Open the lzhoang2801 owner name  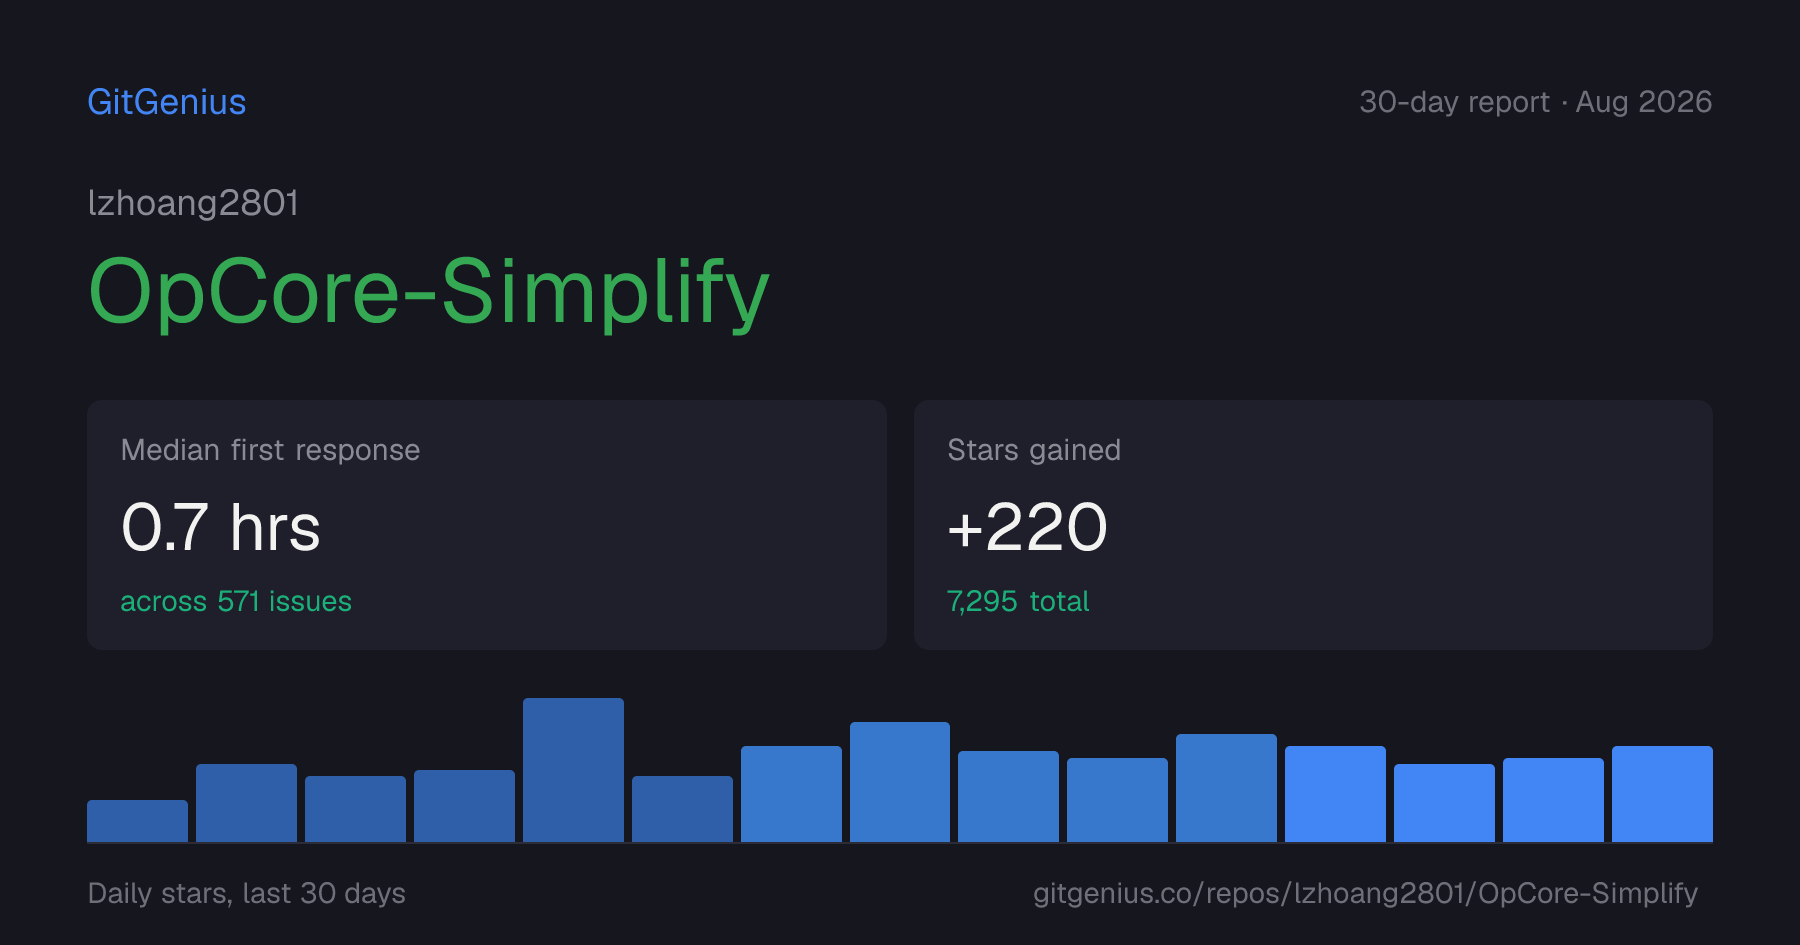pyautogui.click(x=193, y=203)
